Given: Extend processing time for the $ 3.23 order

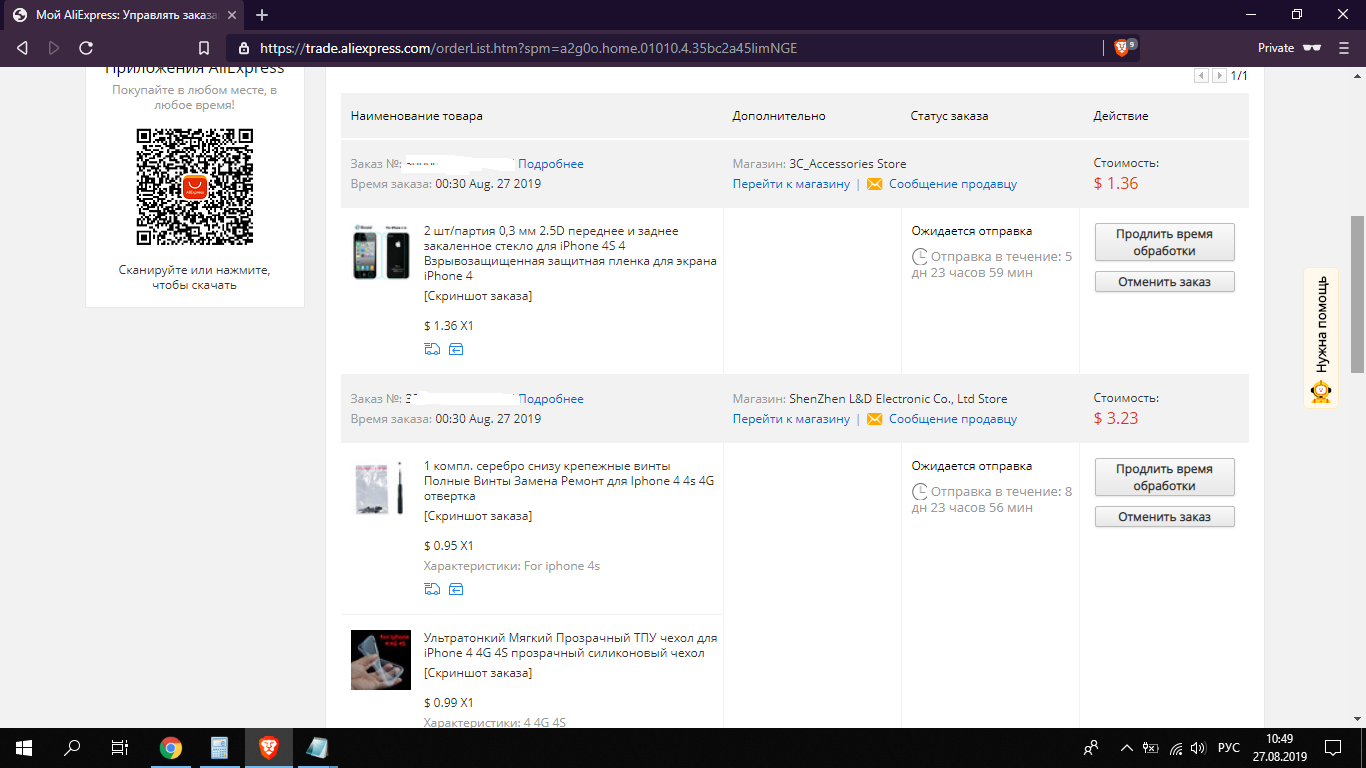Looking at the screenshot, I should (x=1165, y=477).
